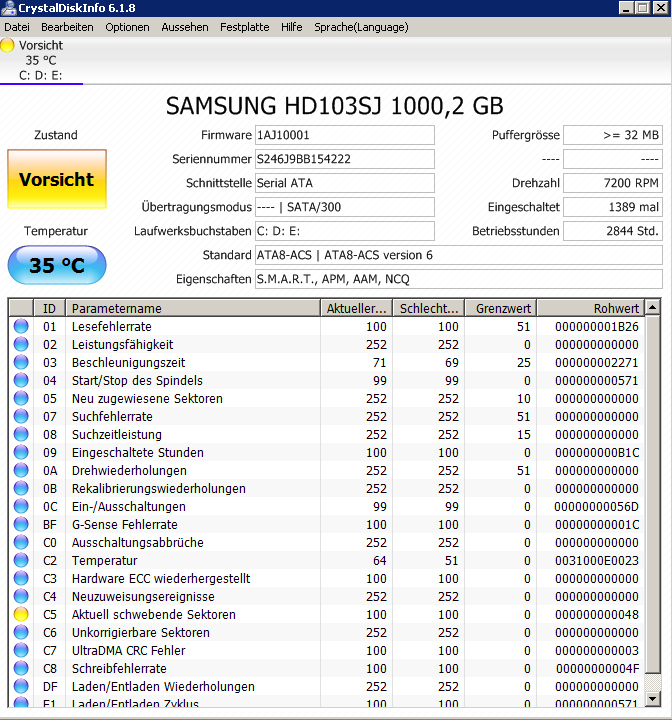This screenshot has height=720, width=672.
Task: Click the ID column header
Action: point(50,308)
